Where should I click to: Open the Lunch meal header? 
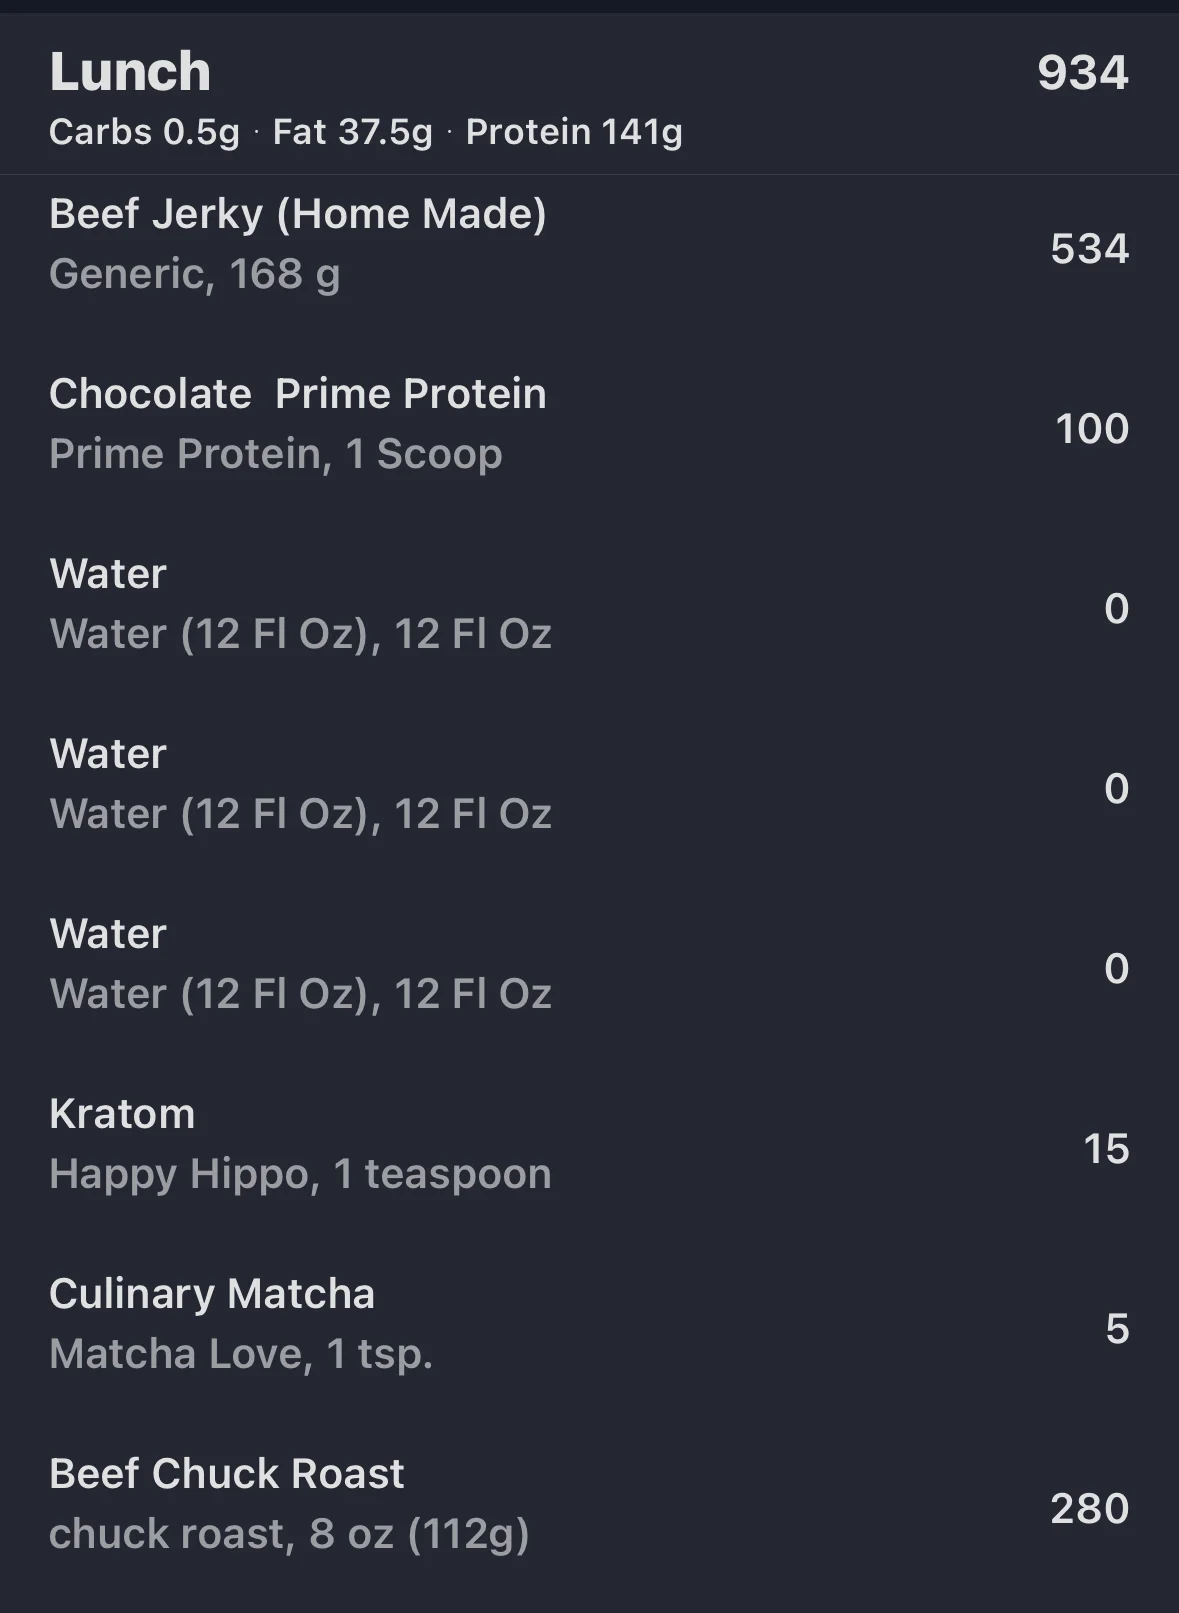coord(589,95)
